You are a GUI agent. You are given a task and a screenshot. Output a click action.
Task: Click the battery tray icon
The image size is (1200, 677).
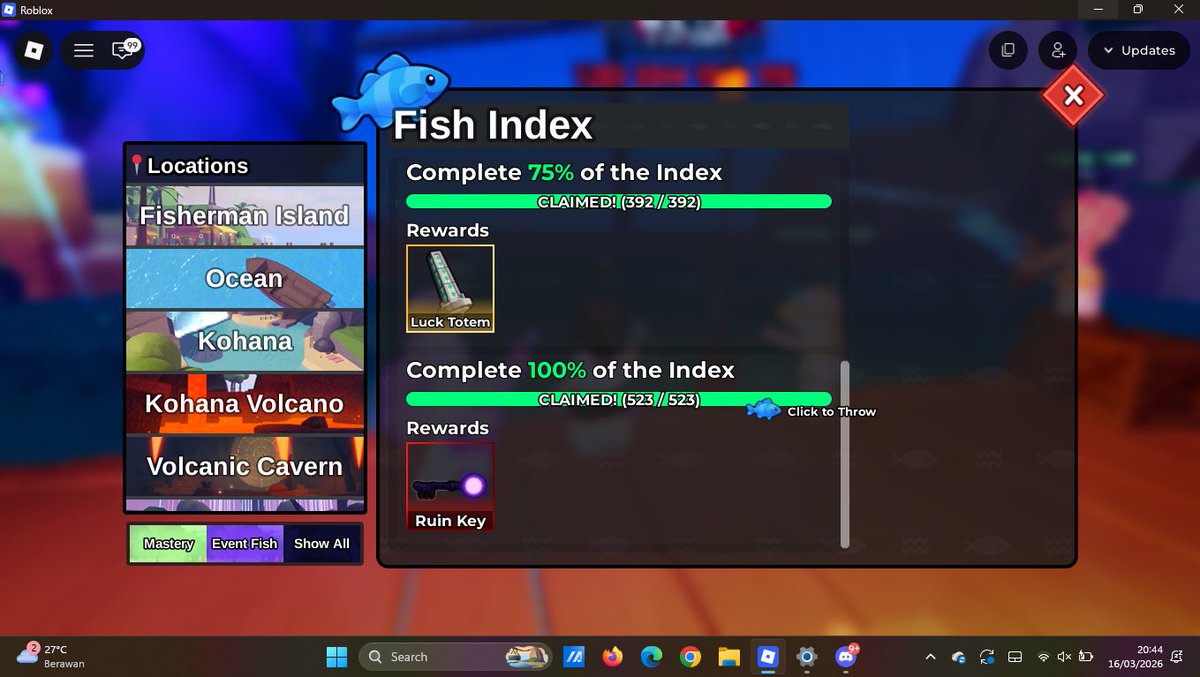coord(1086,657)
